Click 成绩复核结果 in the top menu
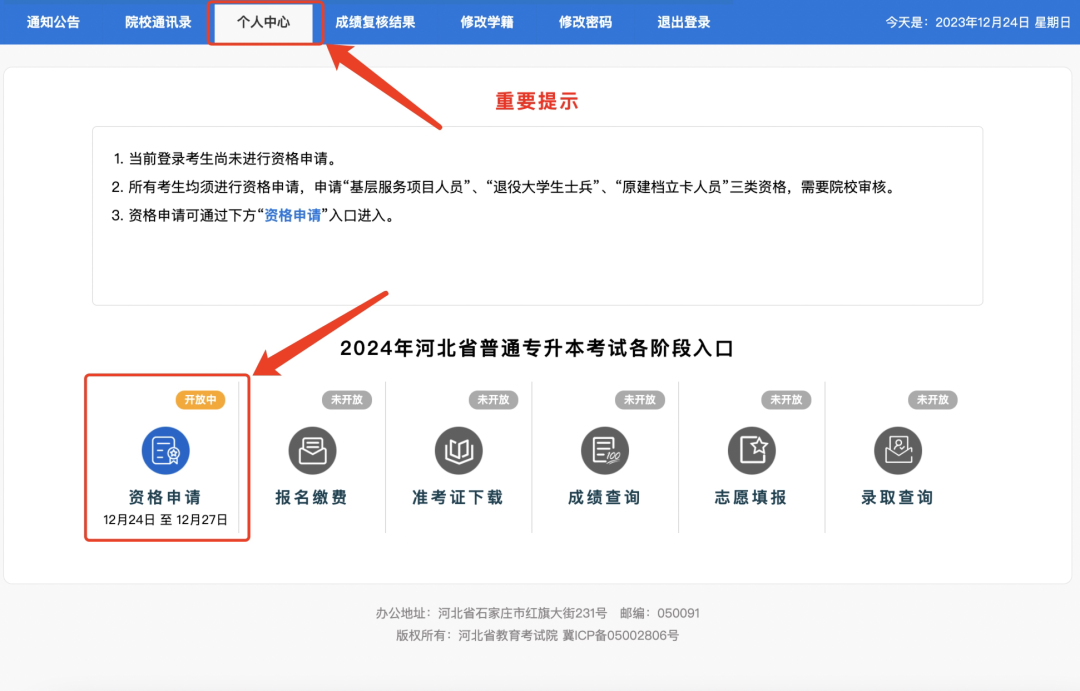The image size is (1080, 691). 375,21
